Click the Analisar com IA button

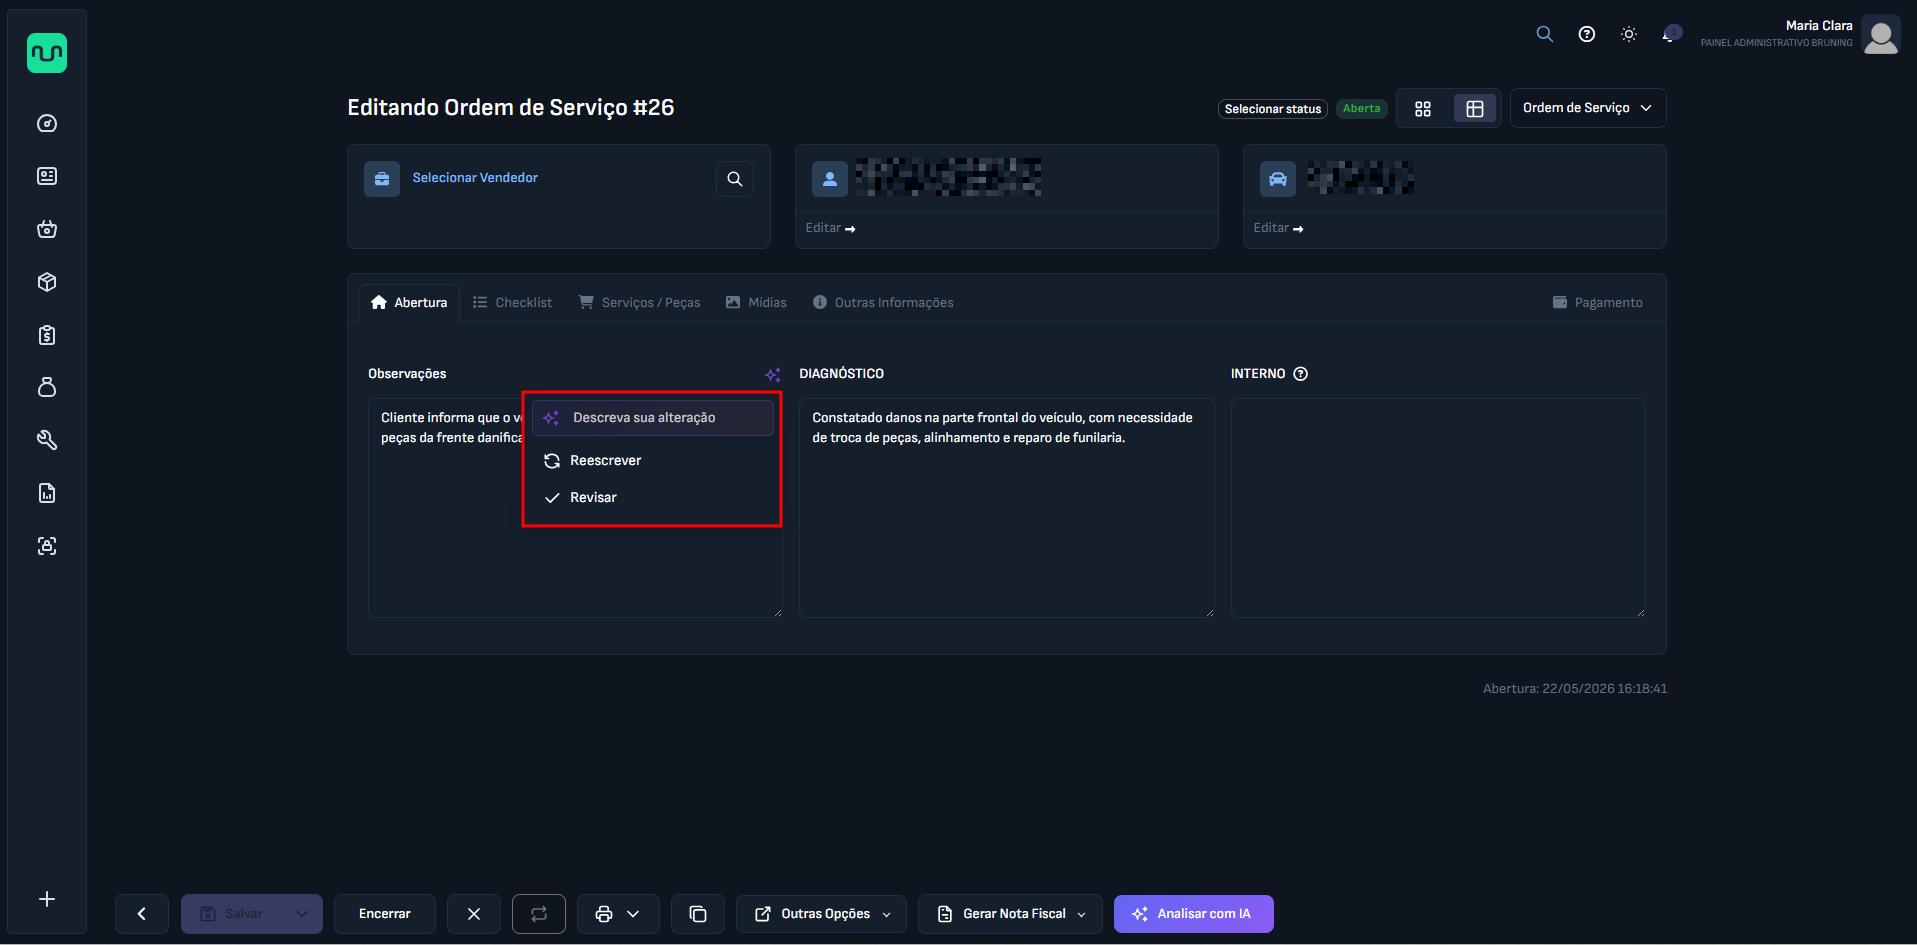tap(1194, 914)
